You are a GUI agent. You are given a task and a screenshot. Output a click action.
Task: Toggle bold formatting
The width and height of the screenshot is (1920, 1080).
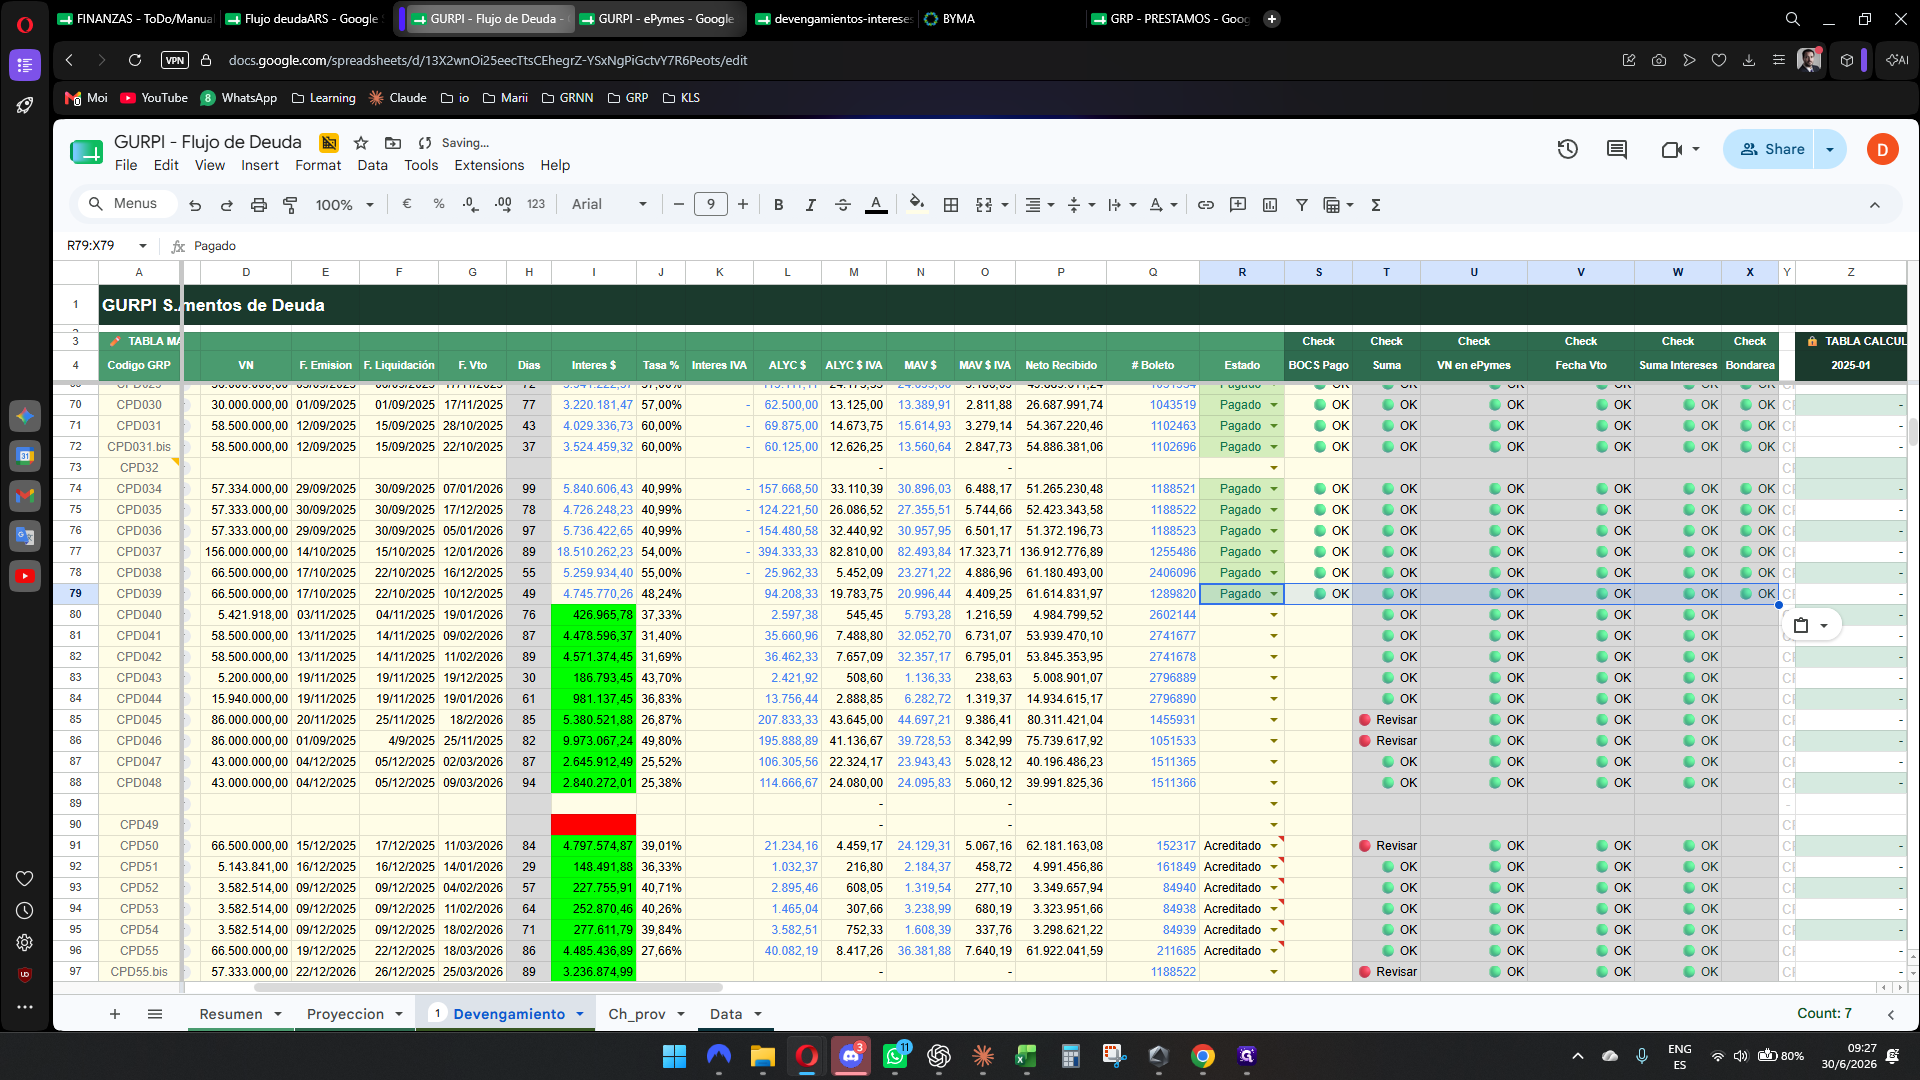[779, 205]
